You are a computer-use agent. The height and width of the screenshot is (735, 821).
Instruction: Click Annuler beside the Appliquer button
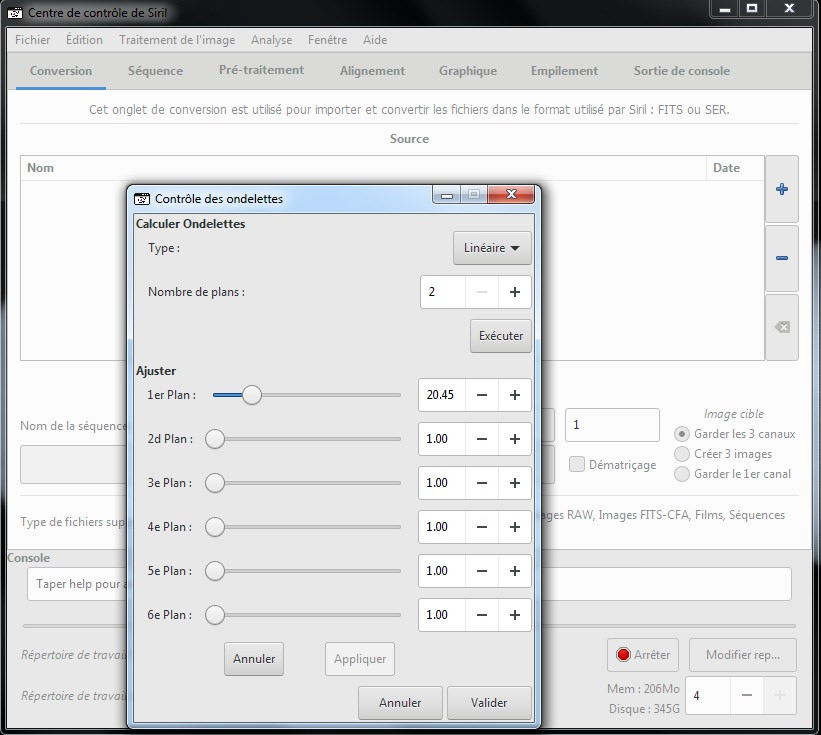[x=254, y=659]
